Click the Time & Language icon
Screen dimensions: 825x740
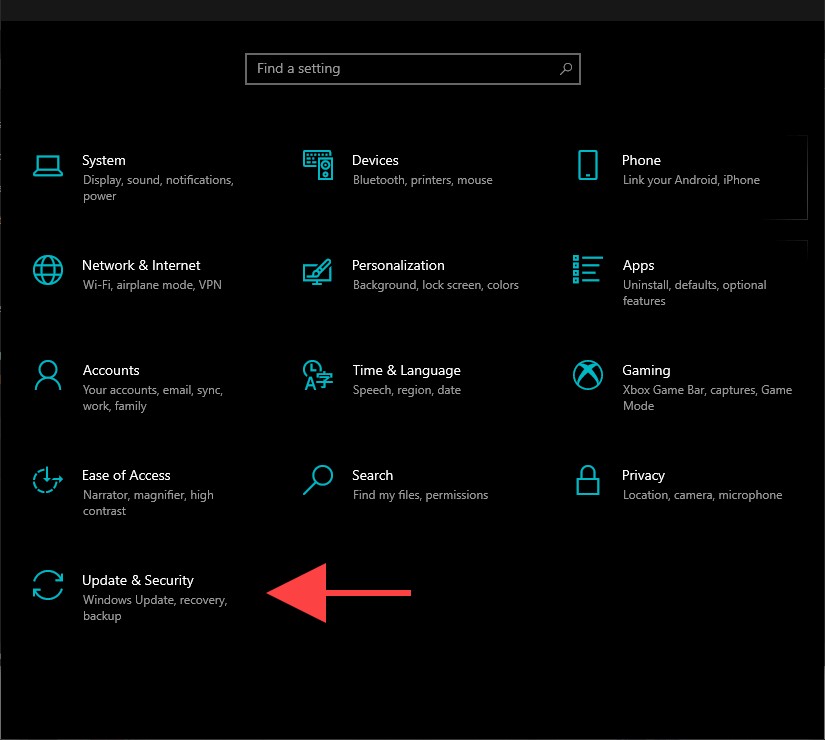click(x=317, y=375)
